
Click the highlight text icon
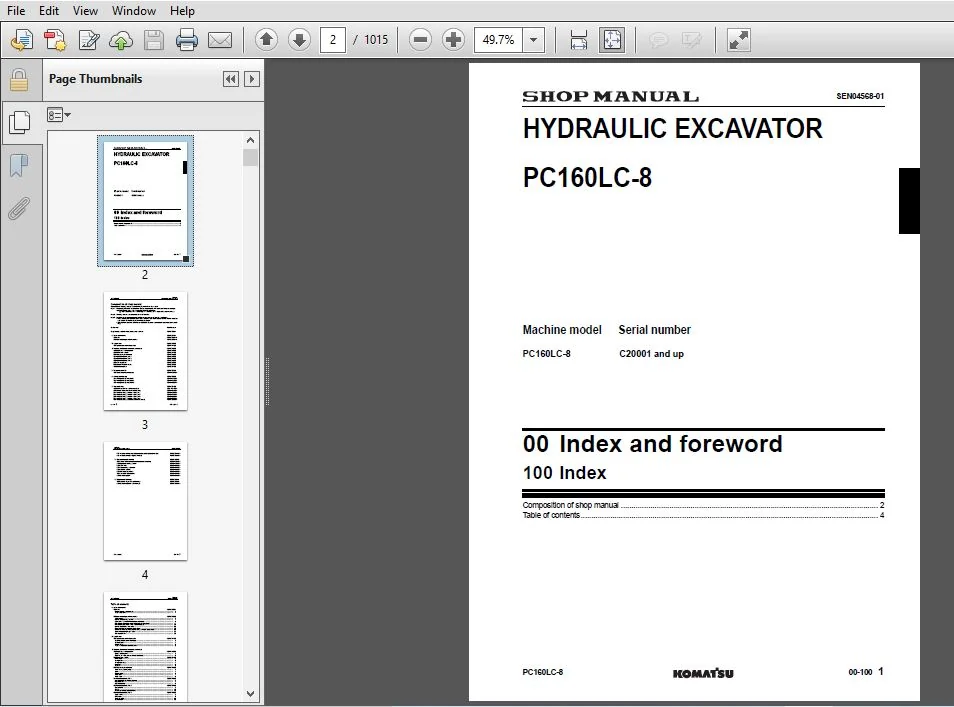[691, 40]
